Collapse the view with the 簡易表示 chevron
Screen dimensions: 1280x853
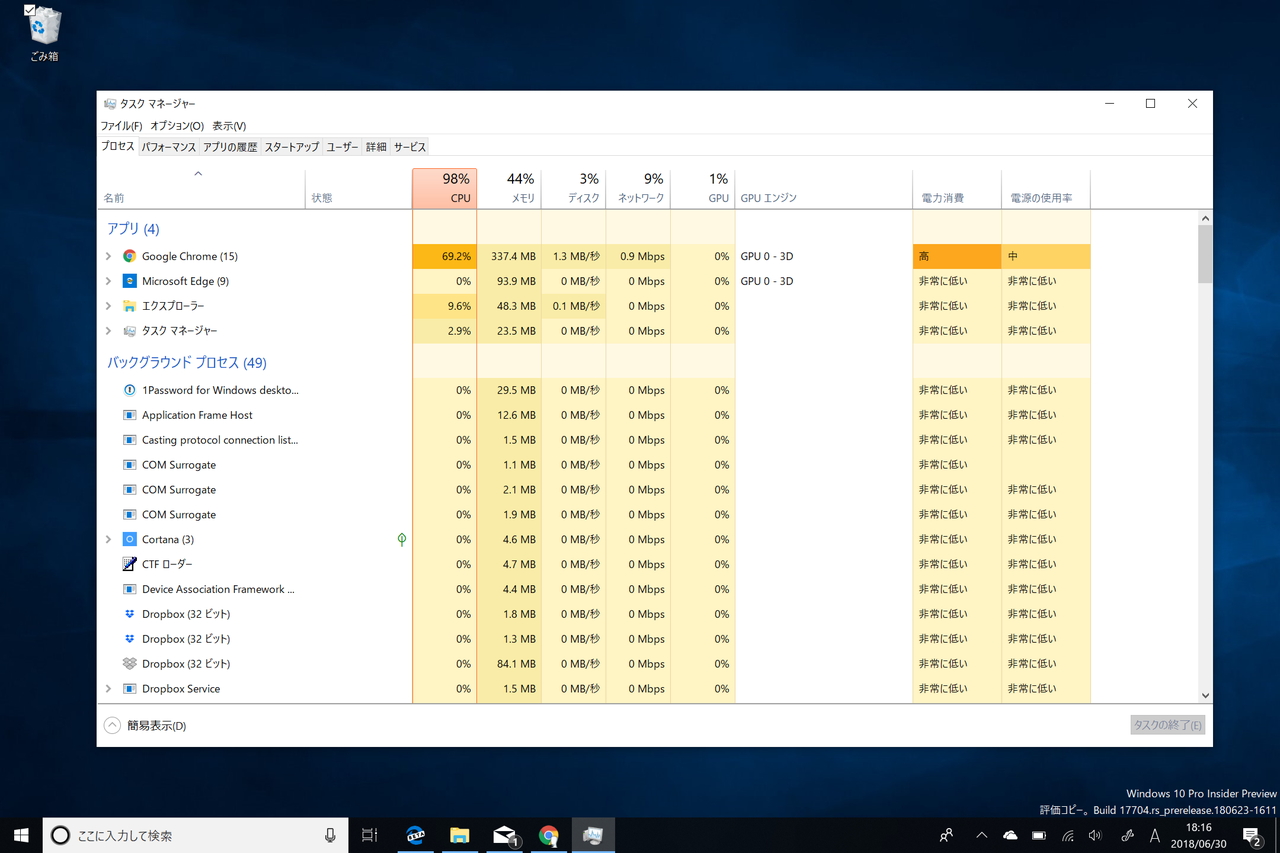pyautogui.click(x=110, y=725)
